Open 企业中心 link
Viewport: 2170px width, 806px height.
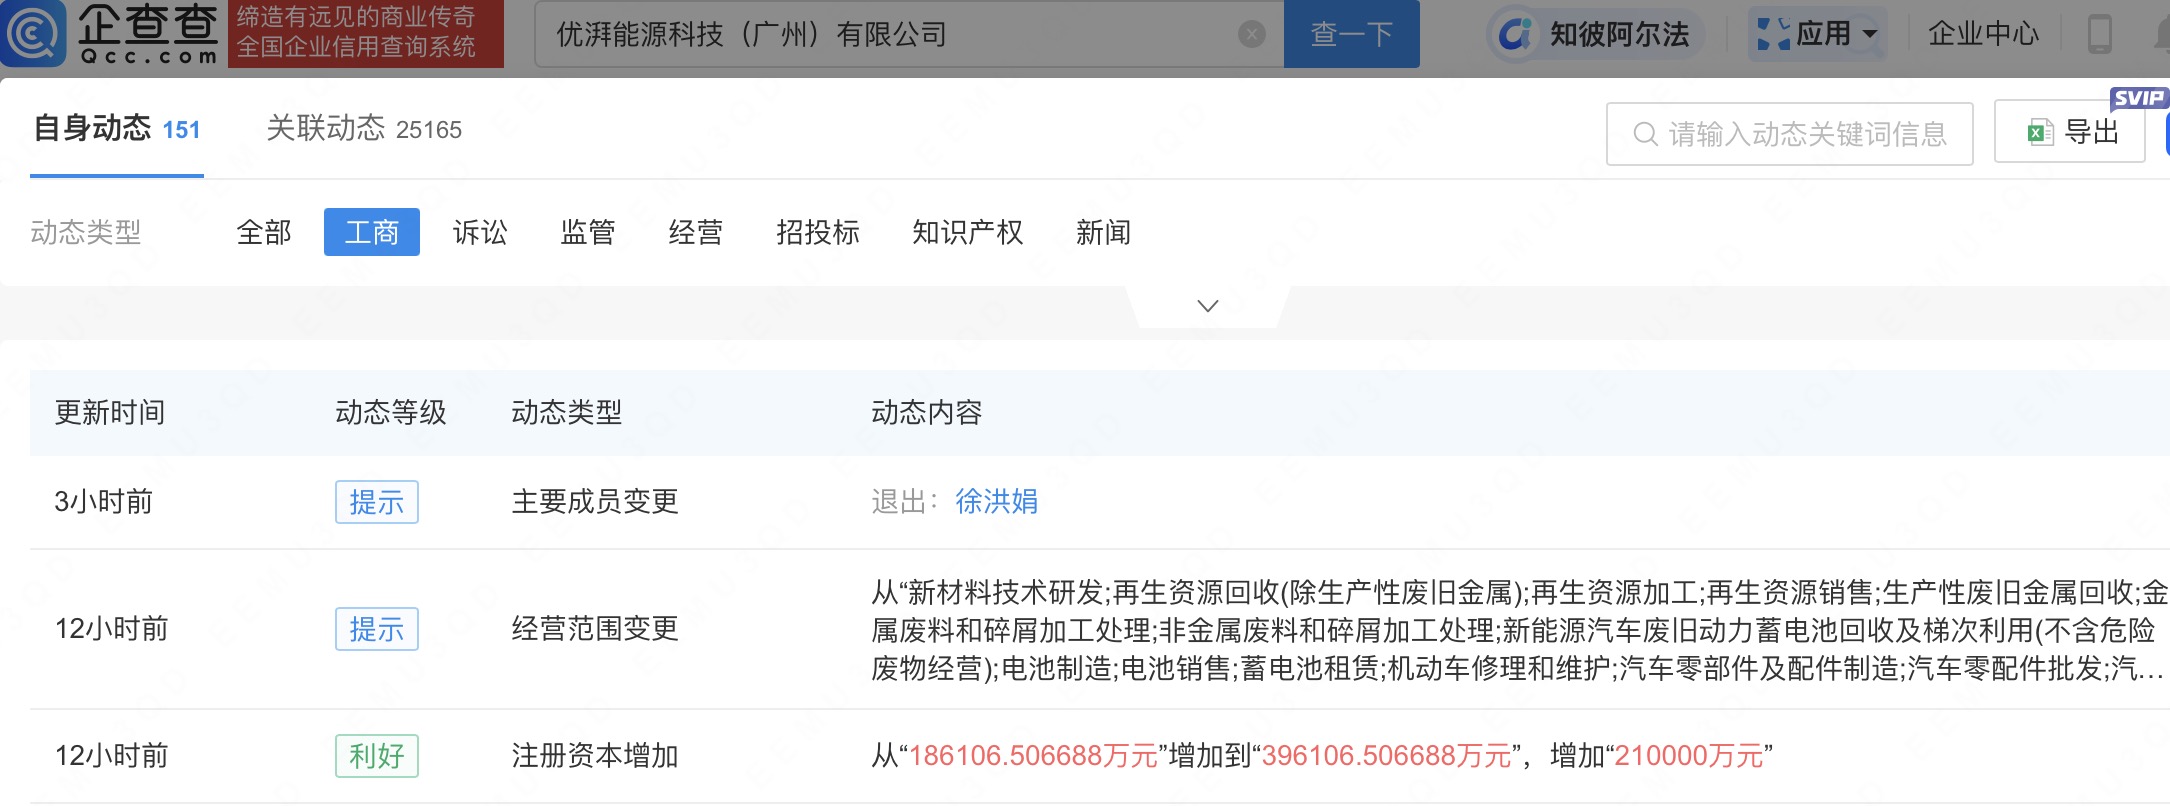coord(1984,34)
